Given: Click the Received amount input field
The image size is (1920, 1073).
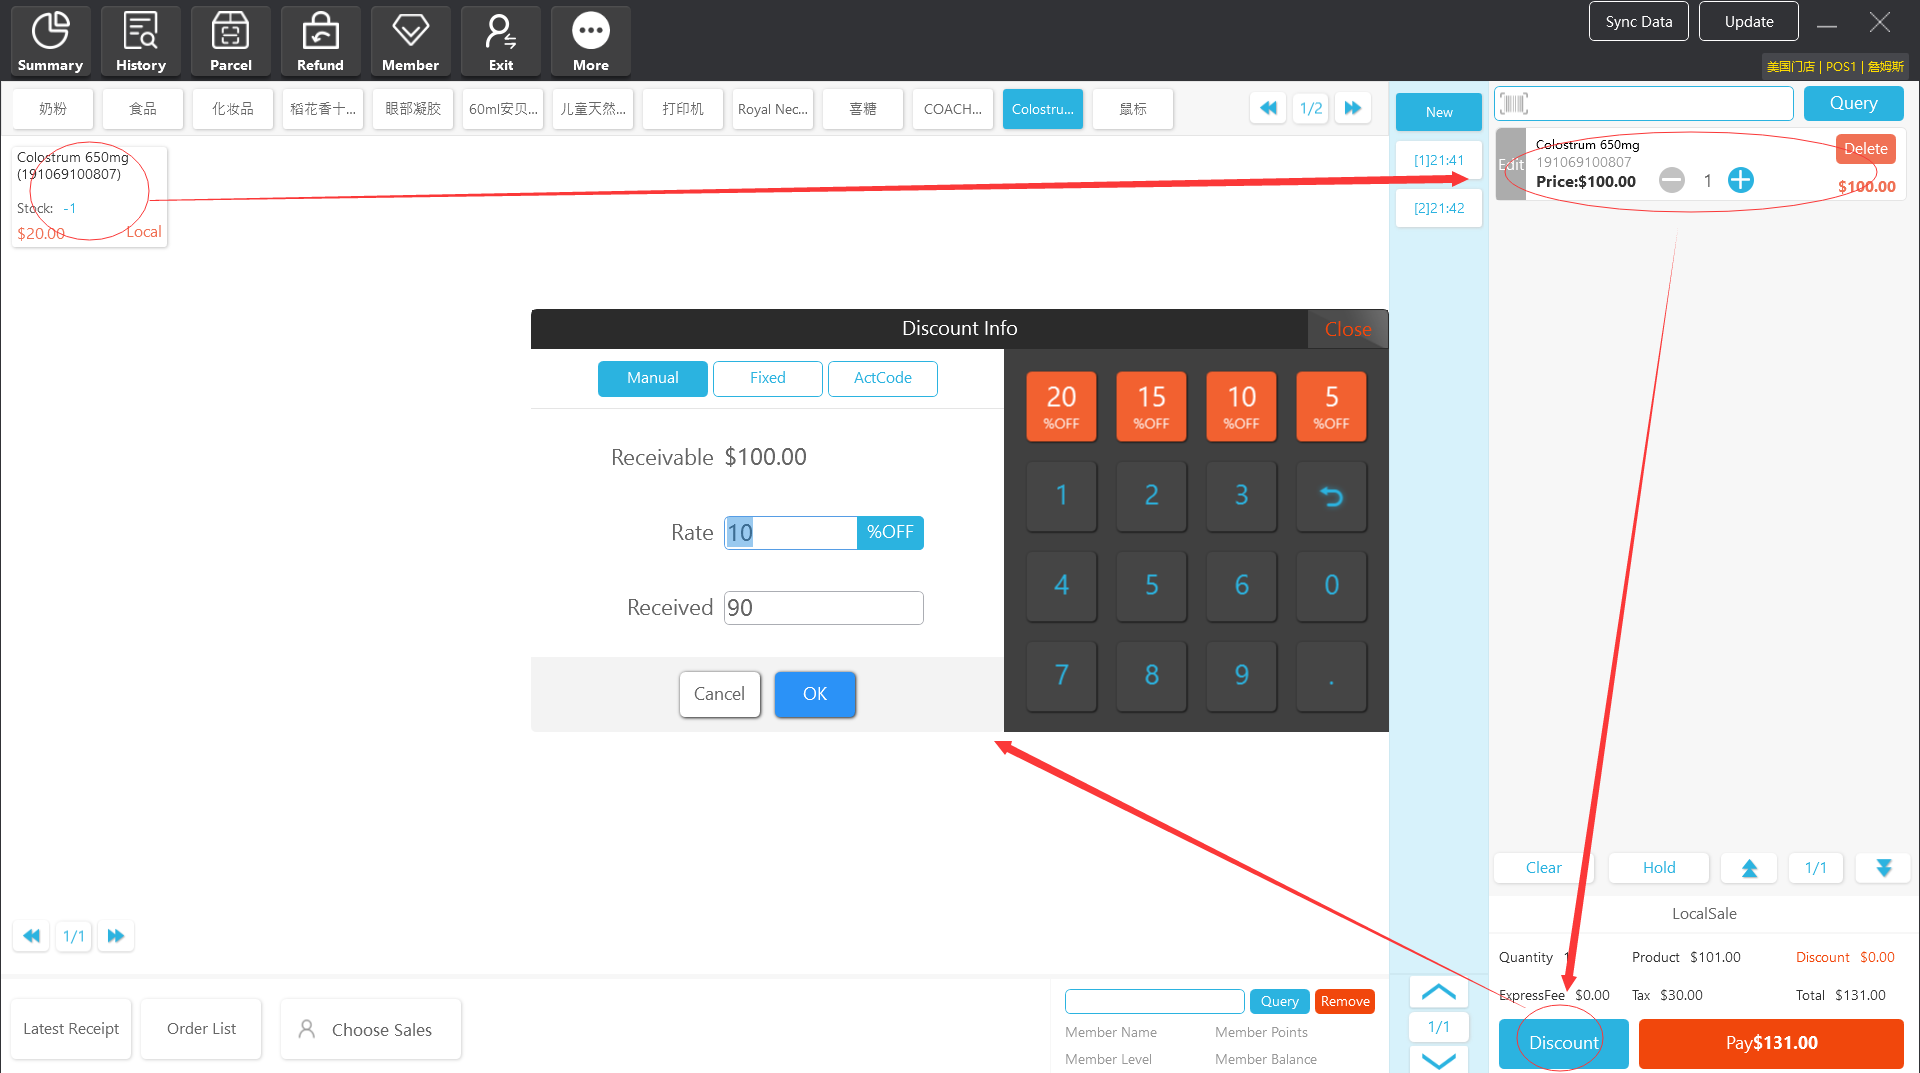Looking at the screenshot, I should point(823,608).
